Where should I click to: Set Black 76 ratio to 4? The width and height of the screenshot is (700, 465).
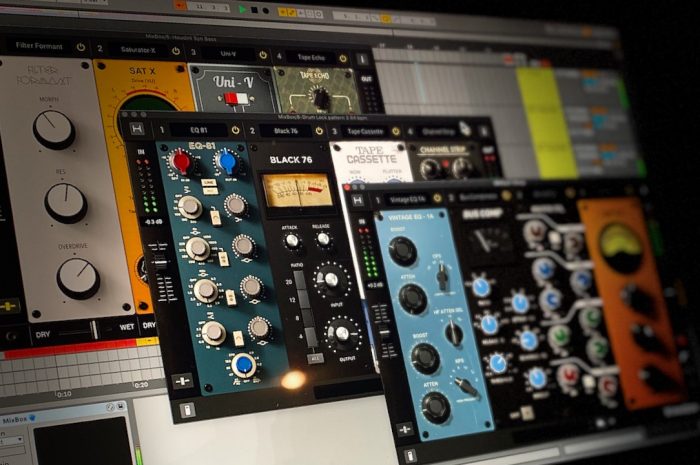pyautogui.click(x=311, y=336)
